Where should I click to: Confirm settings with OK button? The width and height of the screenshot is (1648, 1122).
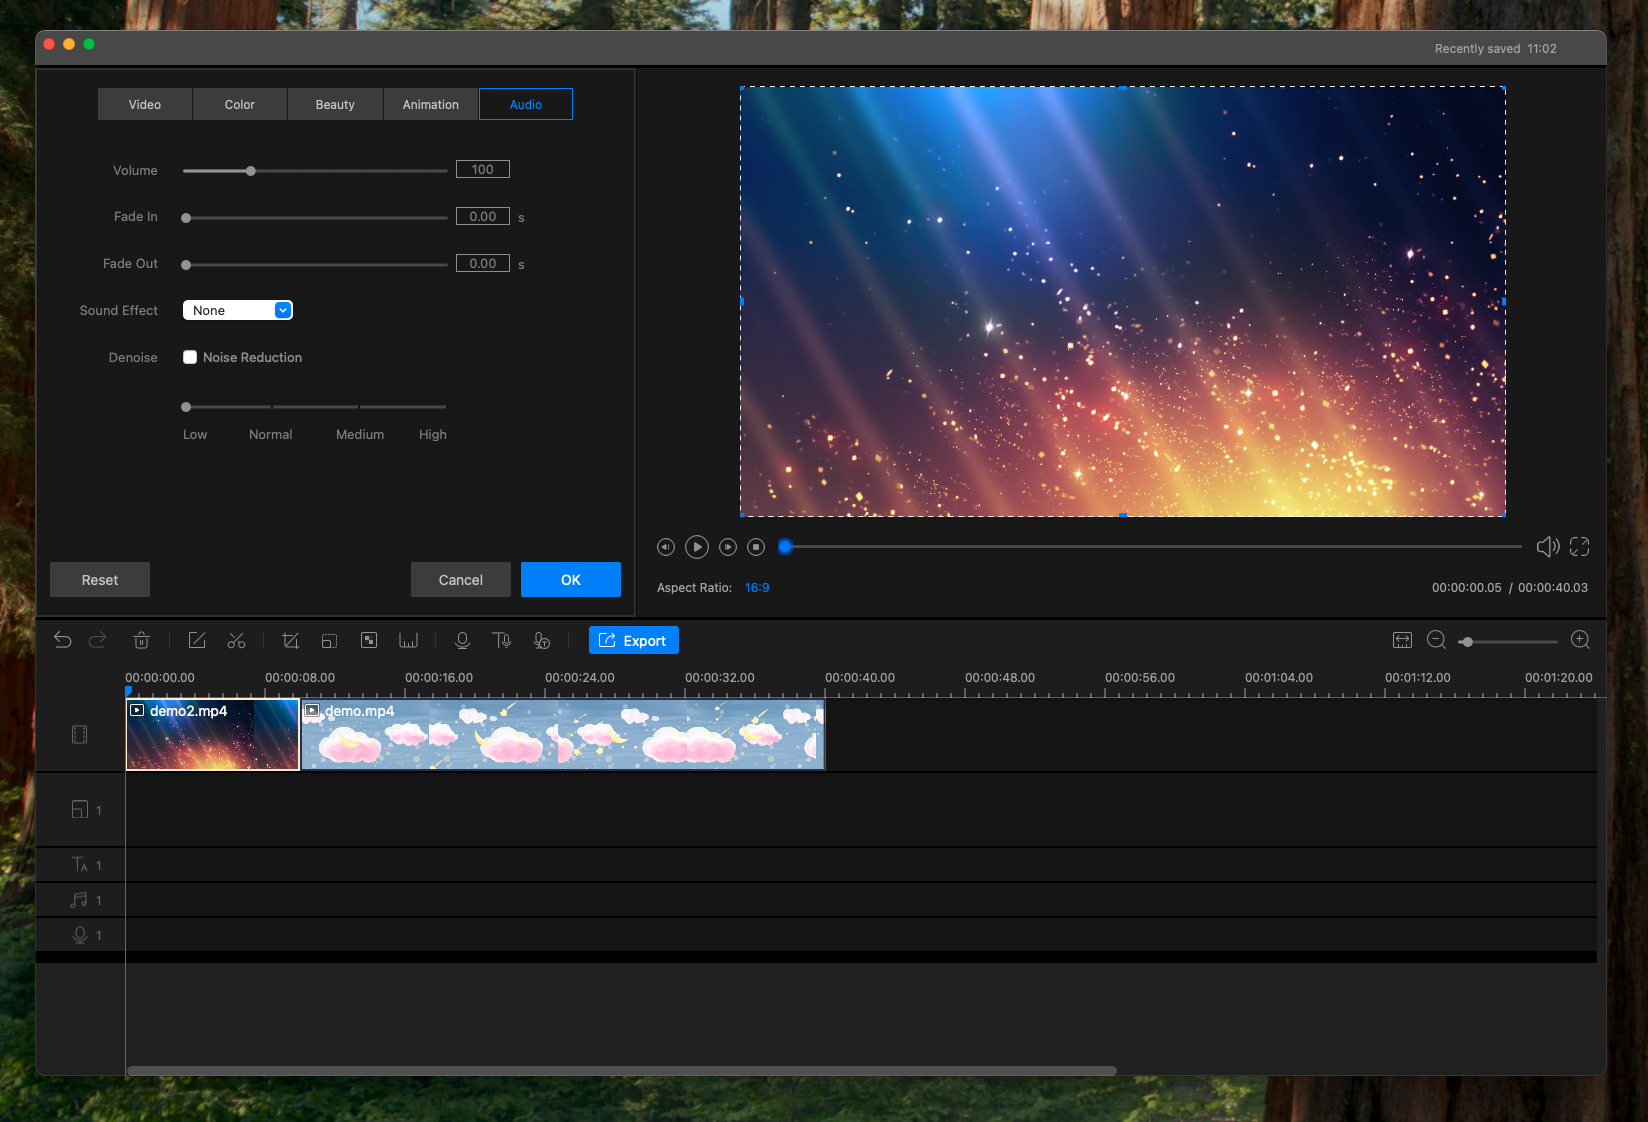(x=571, y=580)
